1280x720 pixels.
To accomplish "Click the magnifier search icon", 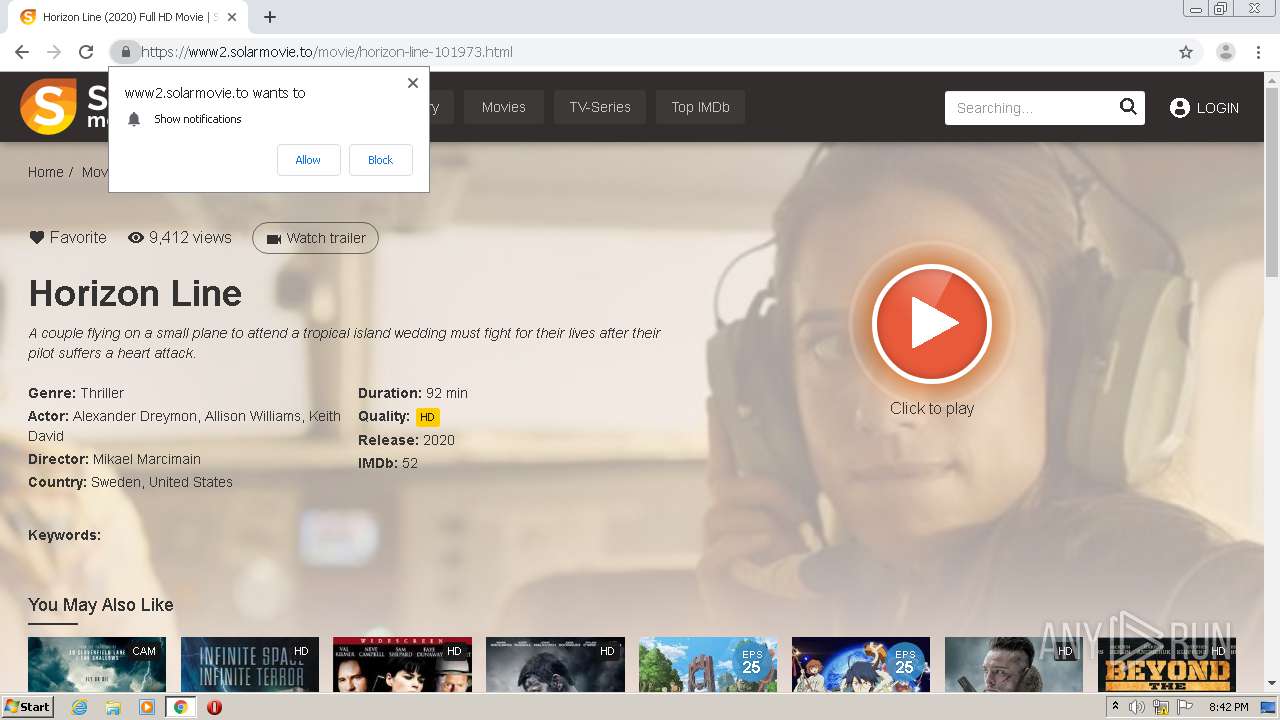I will [x=1128, y=107].
